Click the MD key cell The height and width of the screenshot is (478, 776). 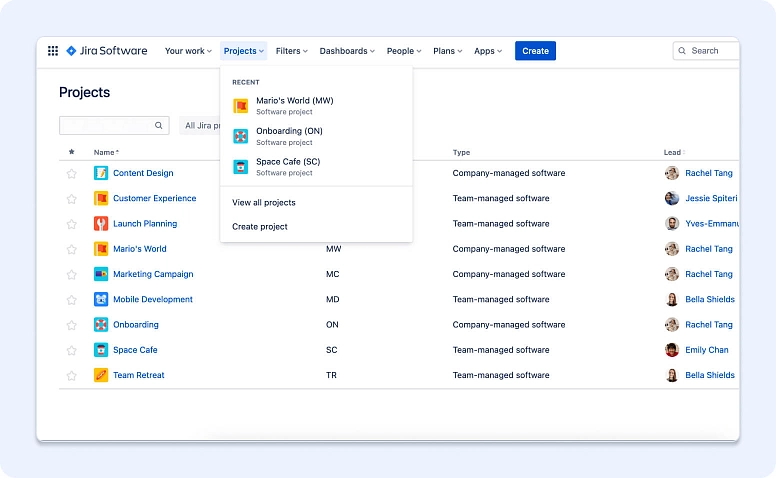[333, 299]
